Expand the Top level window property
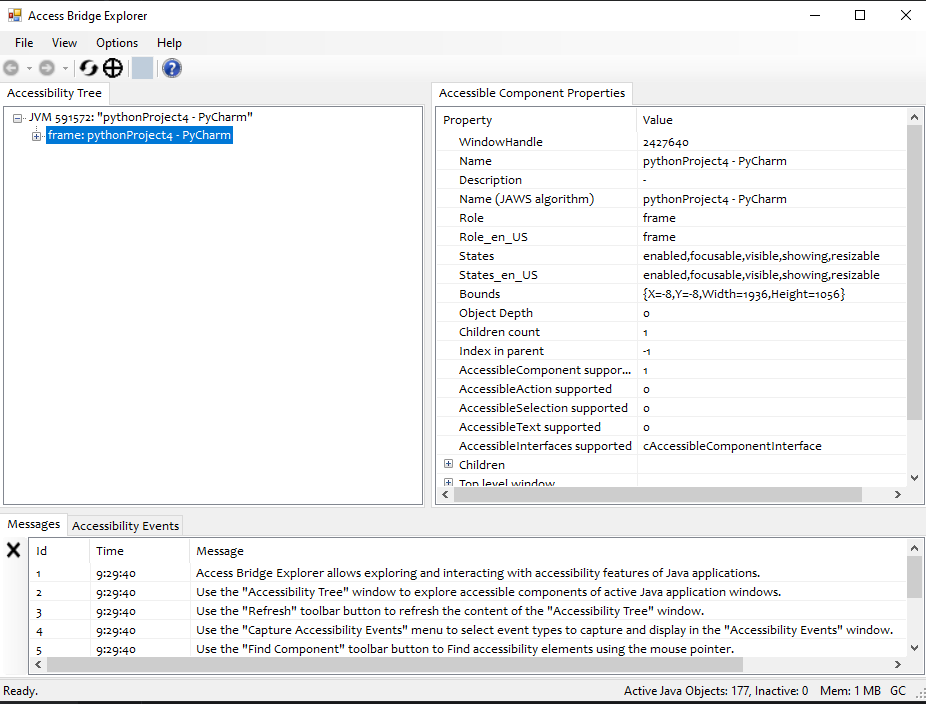The width and height of the screenshot is (926, 704). pyautogui.click(x=448, y=483)
